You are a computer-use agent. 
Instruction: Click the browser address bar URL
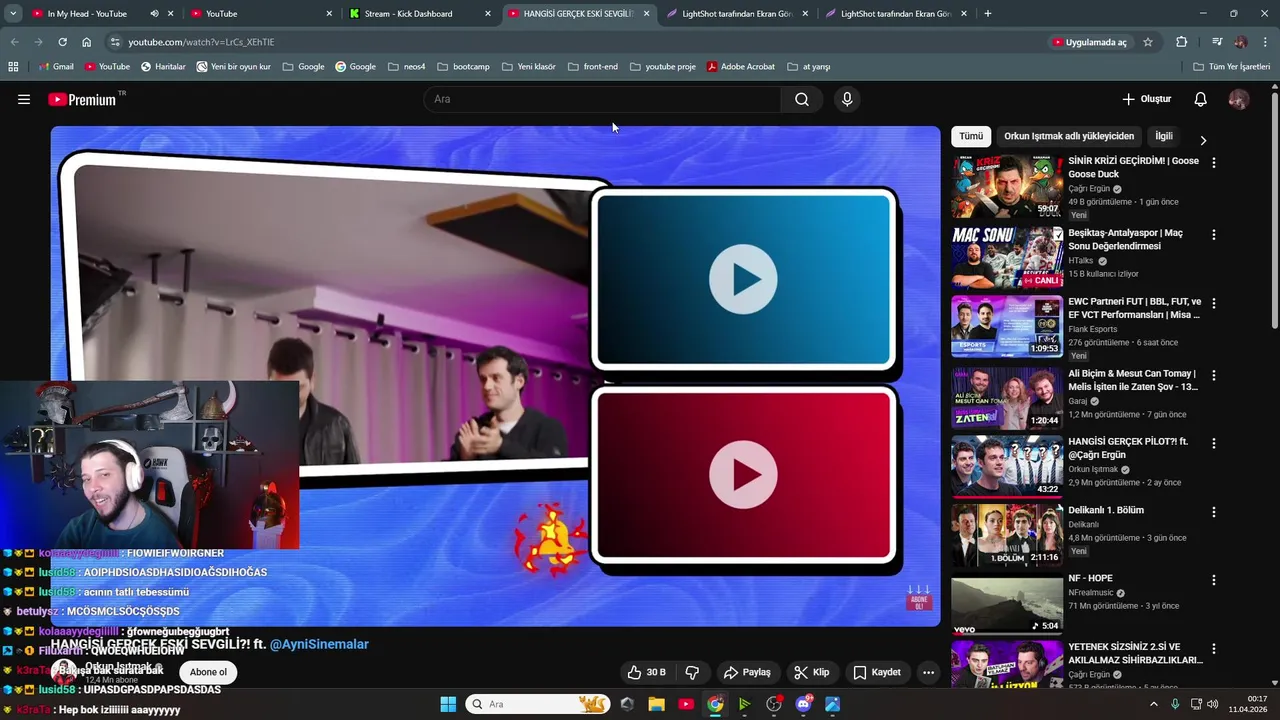click(201, 42)
